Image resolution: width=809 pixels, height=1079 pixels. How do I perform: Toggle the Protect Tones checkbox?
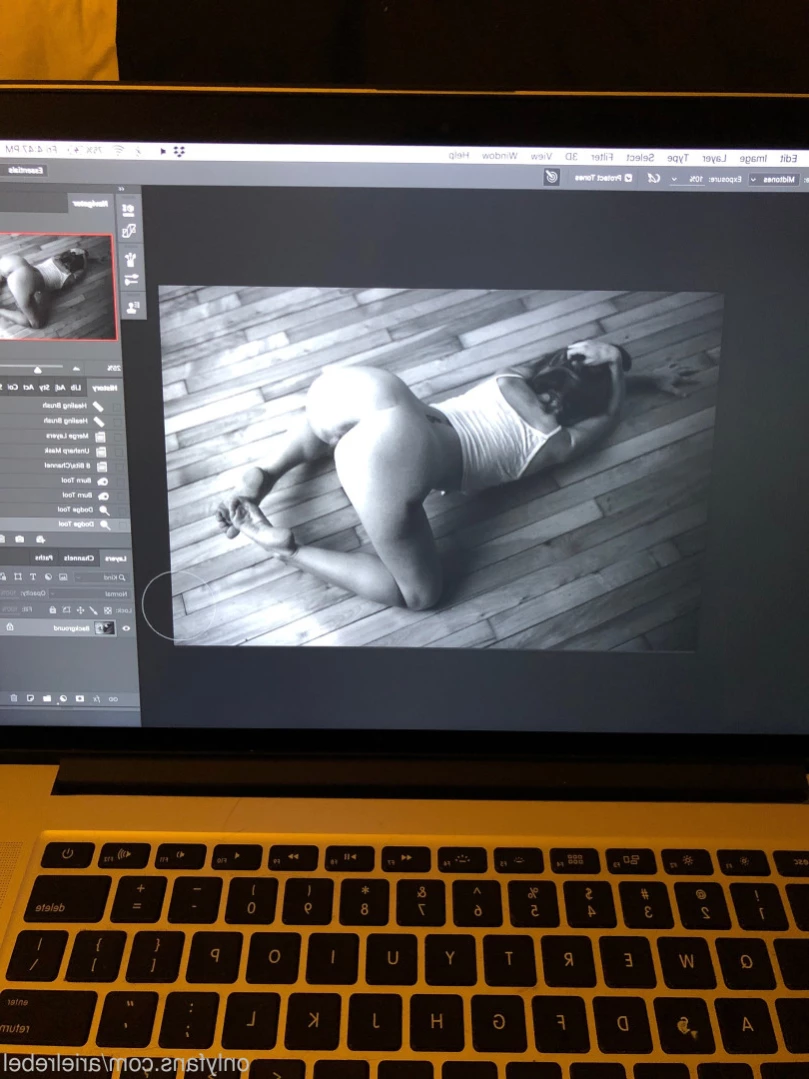[628, 178]
